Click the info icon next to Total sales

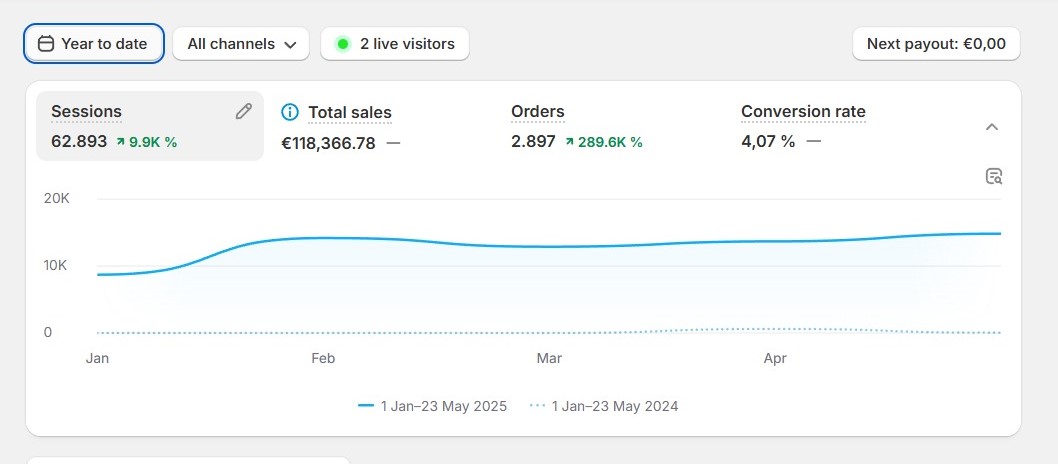(290, 112)
